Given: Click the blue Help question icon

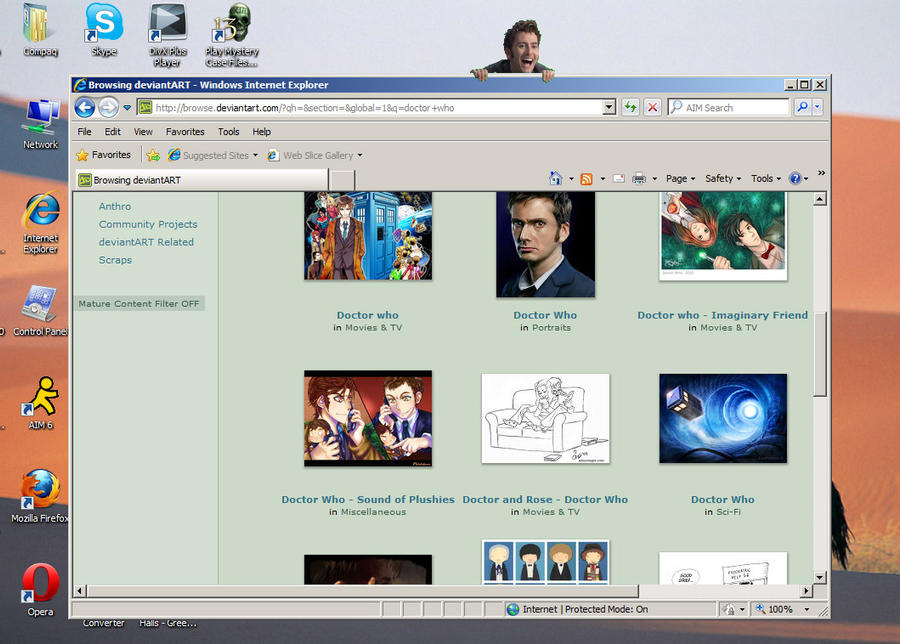Looking at the screenshot, I should pos(795,179).
